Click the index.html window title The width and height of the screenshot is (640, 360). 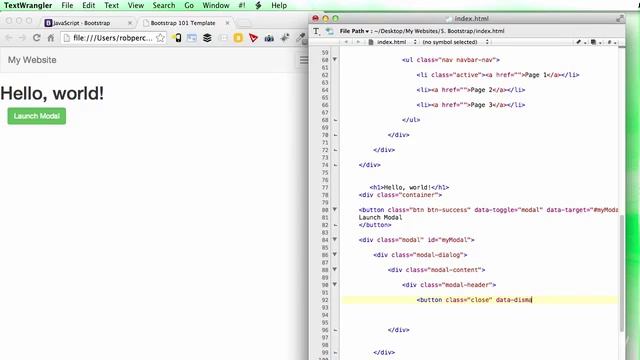471,18
